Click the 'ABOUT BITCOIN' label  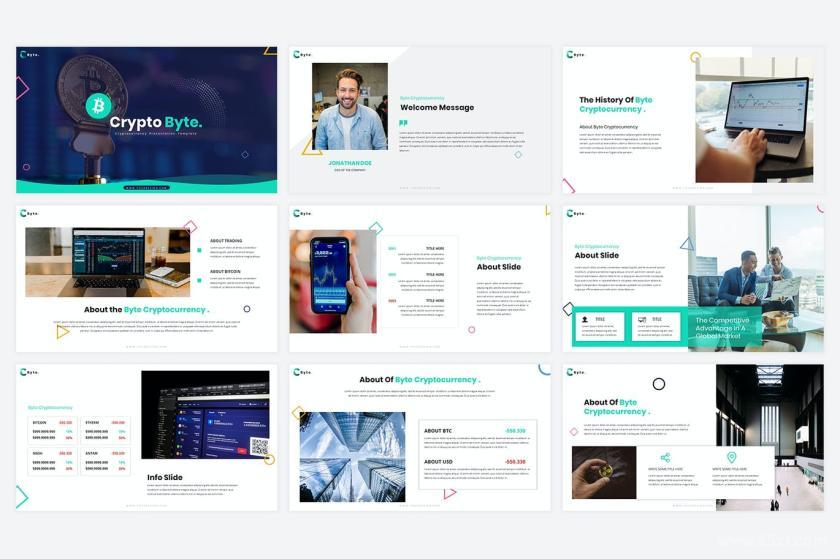[225, 272]
